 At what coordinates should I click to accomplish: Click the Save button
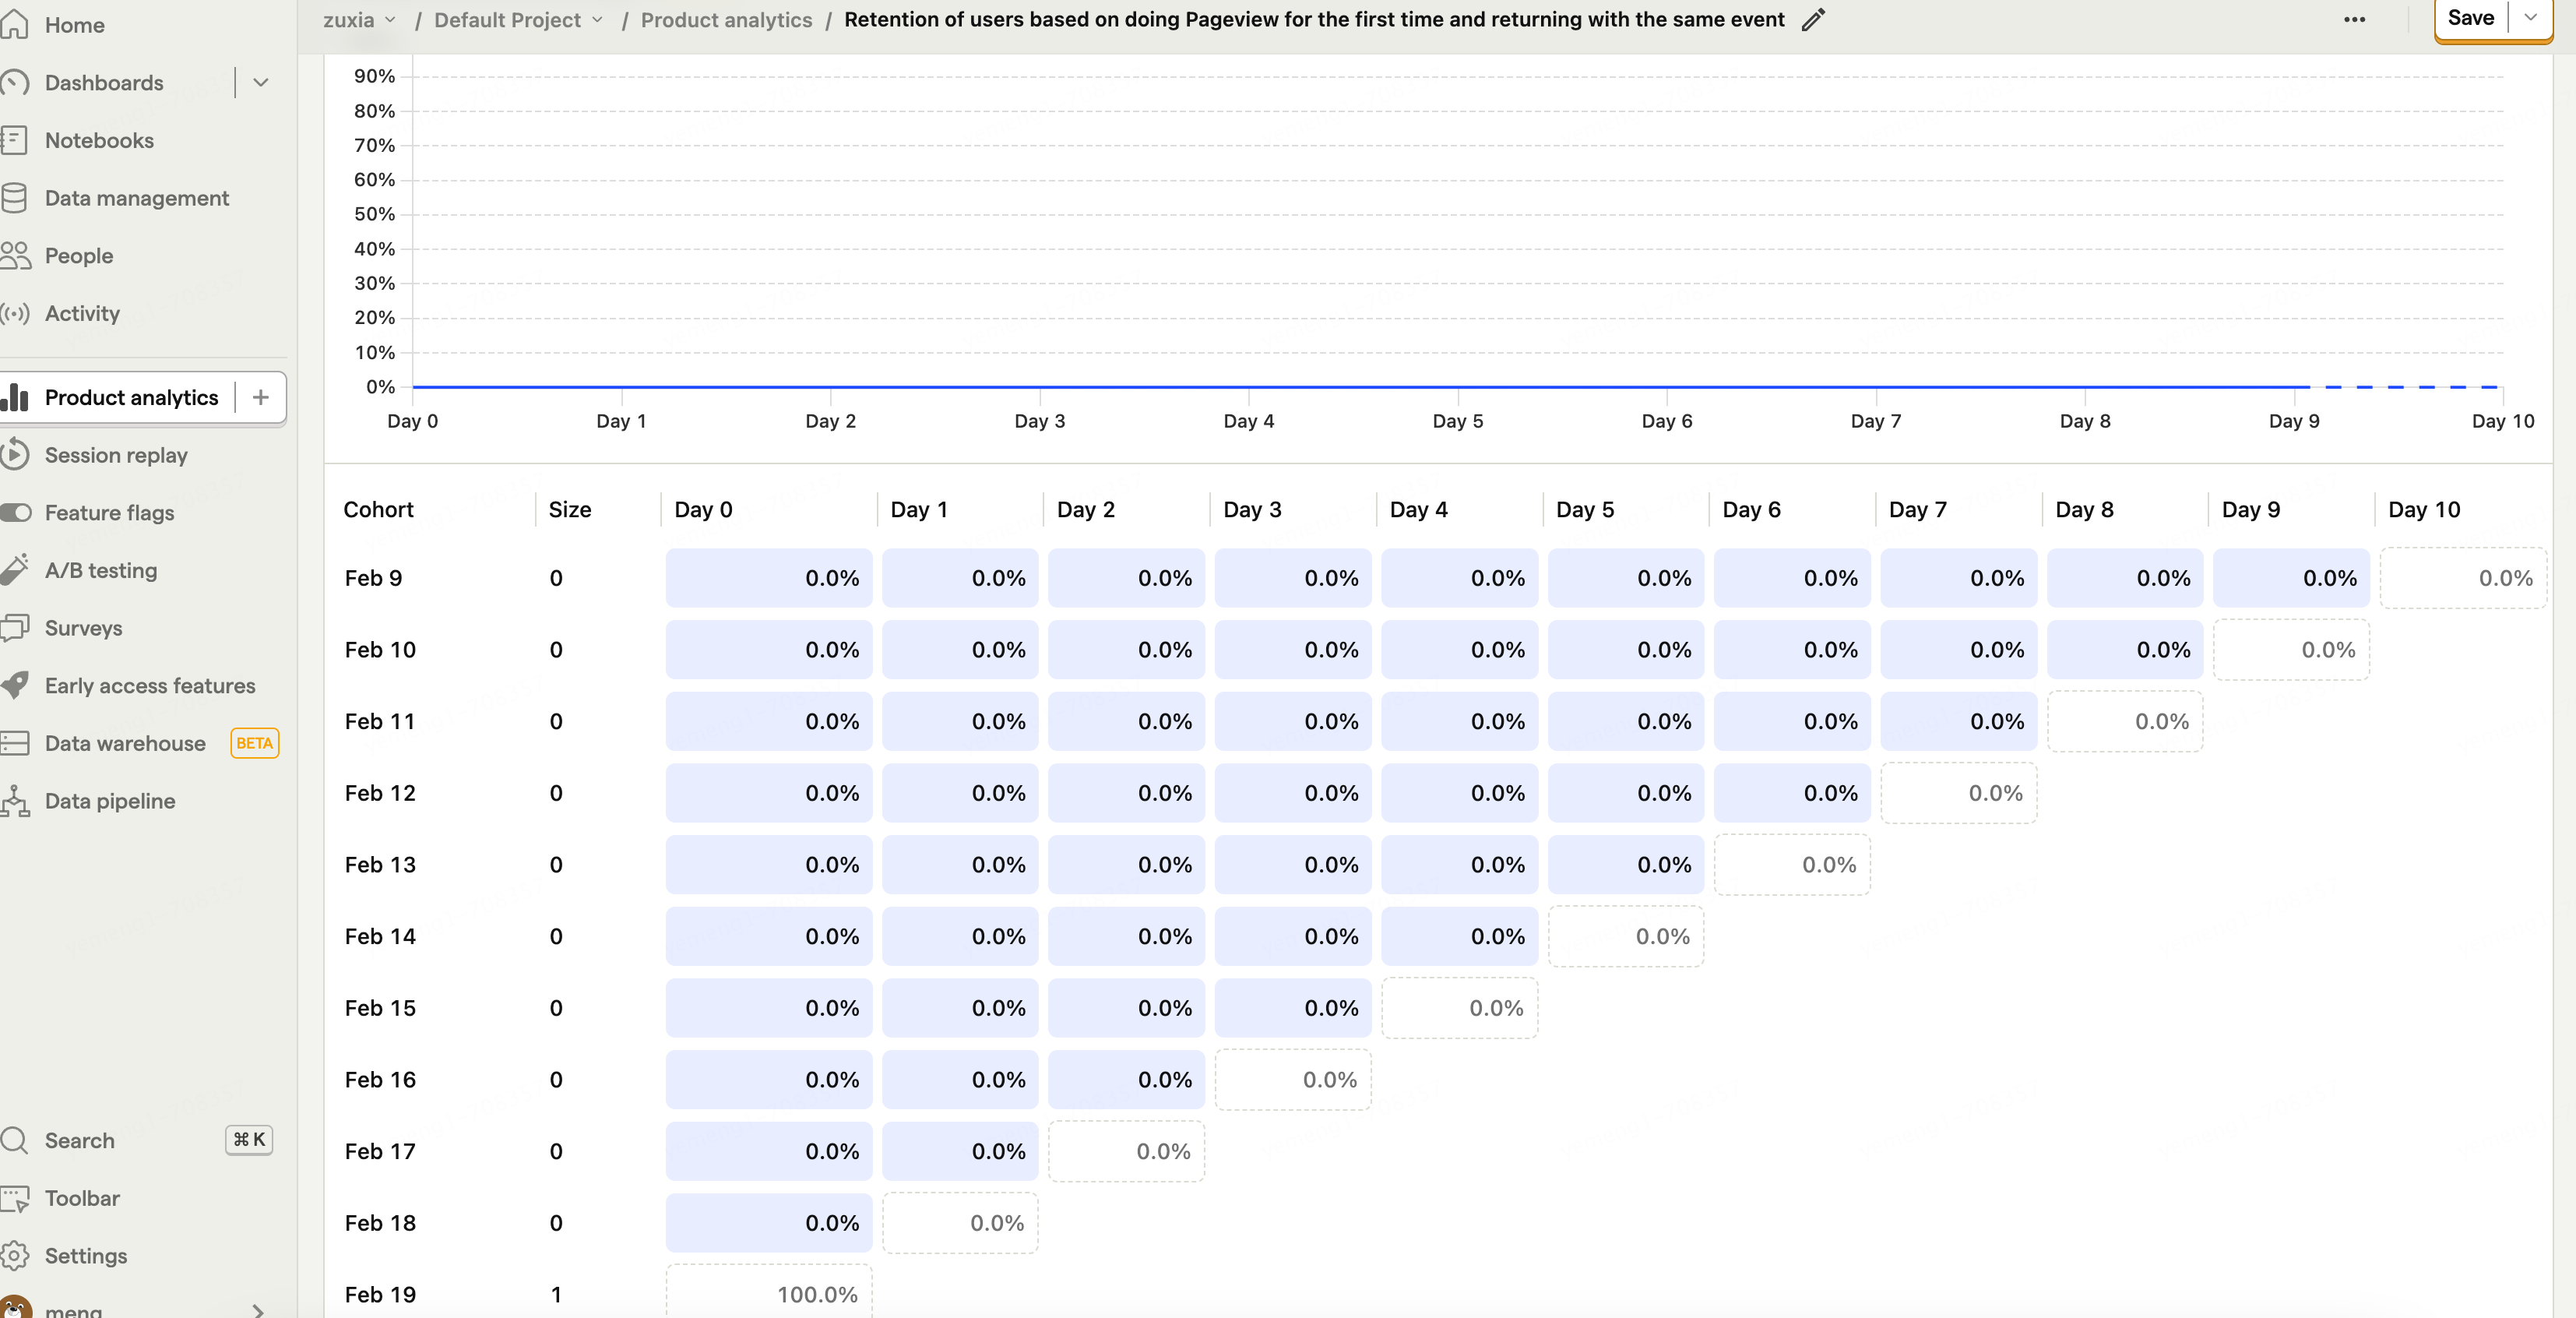(2470, 18)
